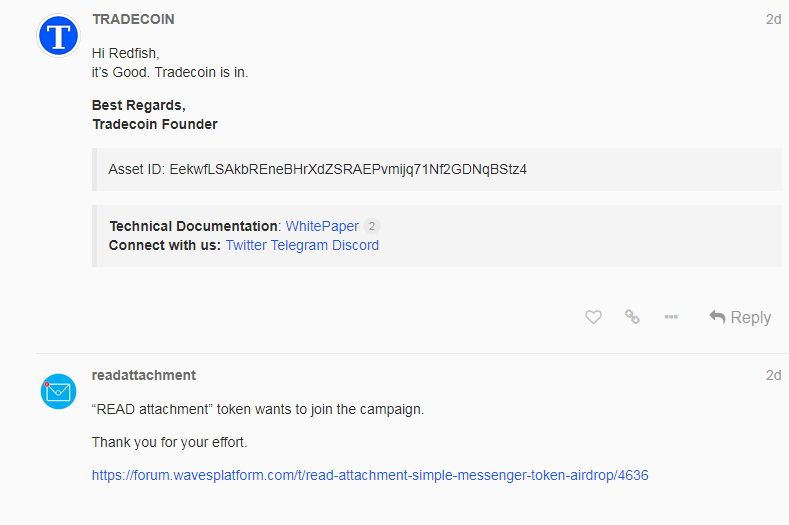Viewport: 789px width, 525px height.
Task: Open the WhitePaper link
Action: pos(322,226)
